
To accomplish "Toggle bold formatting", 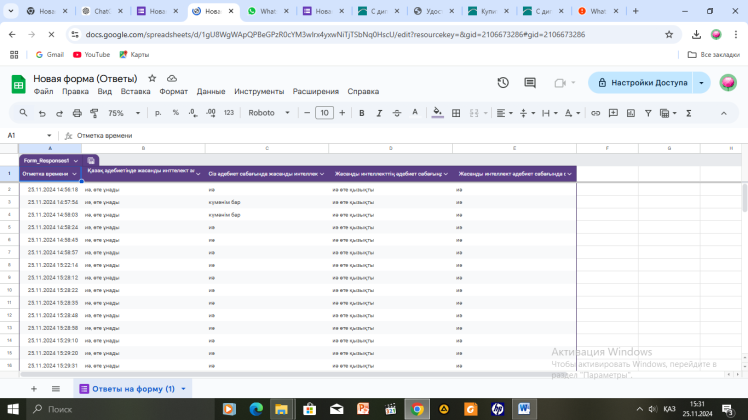I will (362, 113).
